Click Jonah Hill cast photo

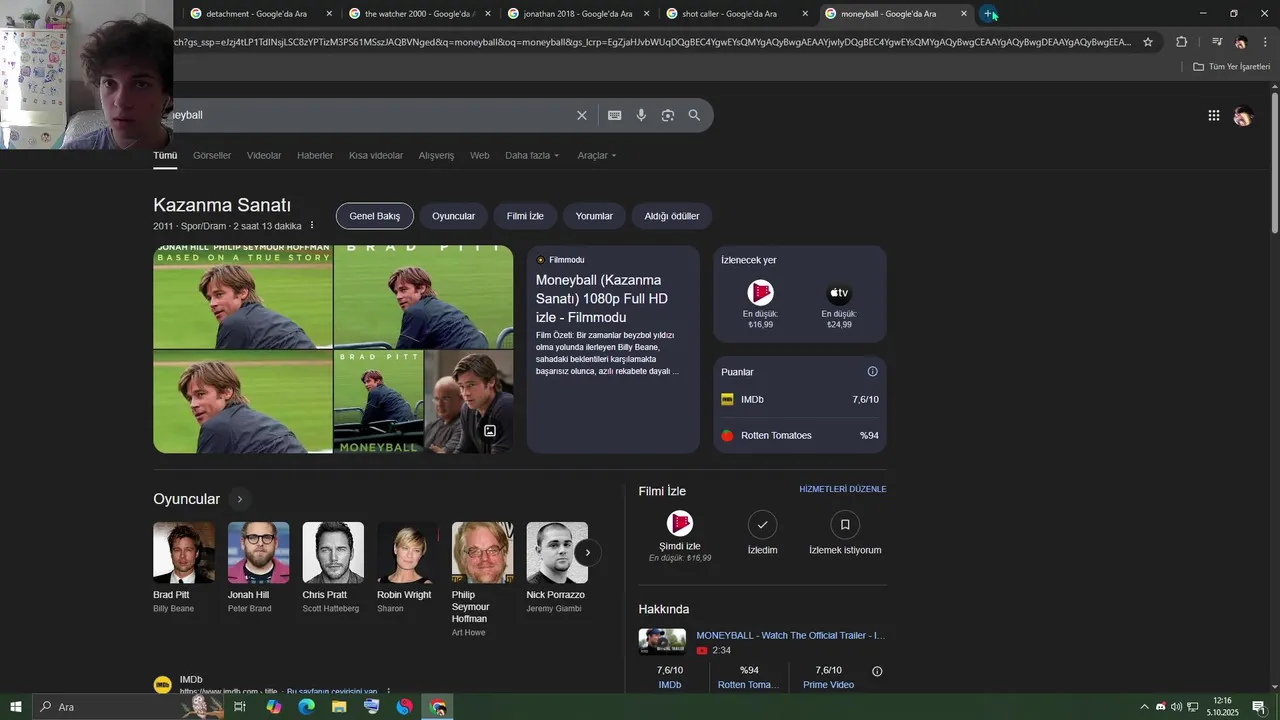pyautogui.click(x=259, y=552)
